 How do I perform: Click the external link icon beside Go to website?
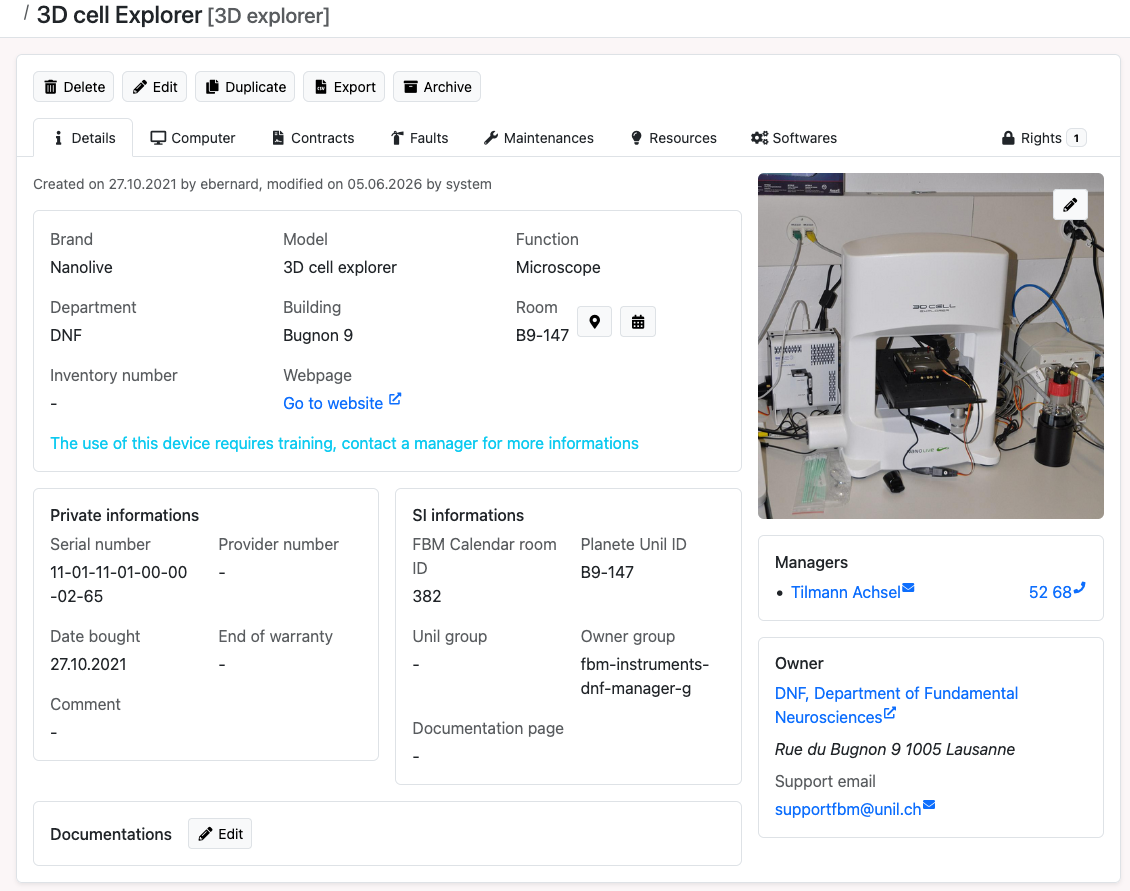coord(395,399)
